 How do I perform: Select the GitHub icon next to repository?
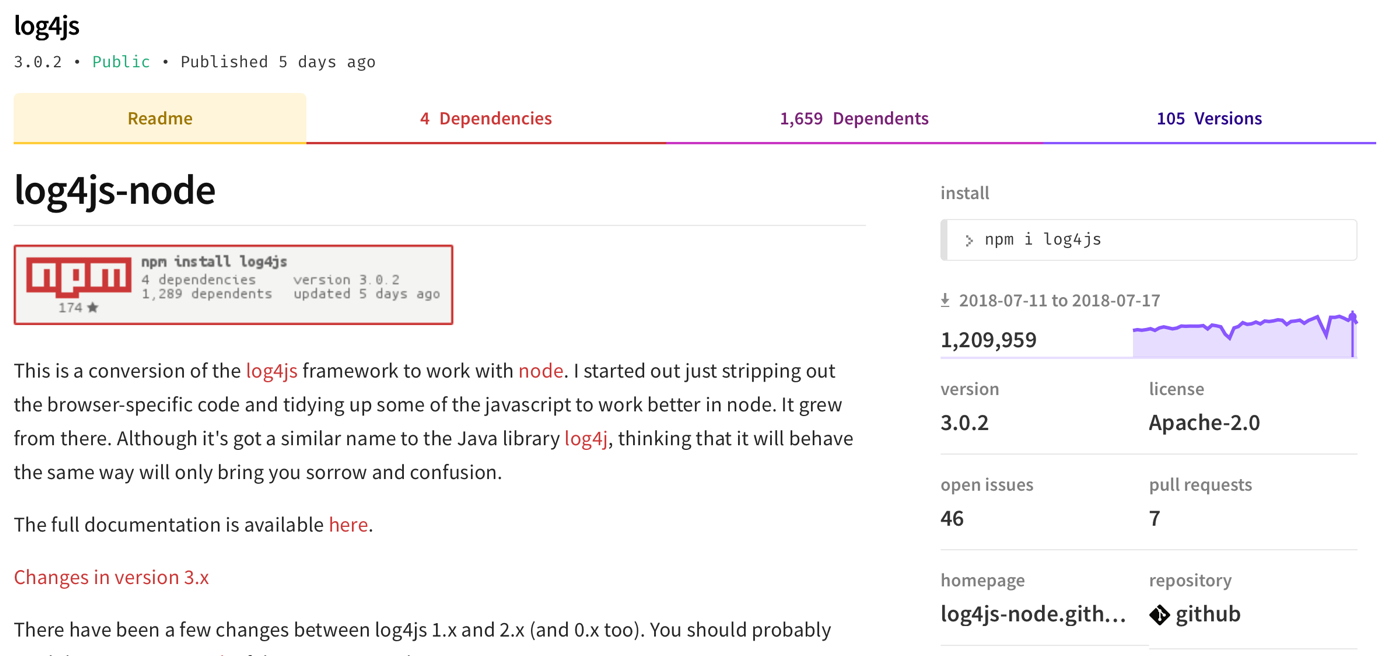point(1158,616)
